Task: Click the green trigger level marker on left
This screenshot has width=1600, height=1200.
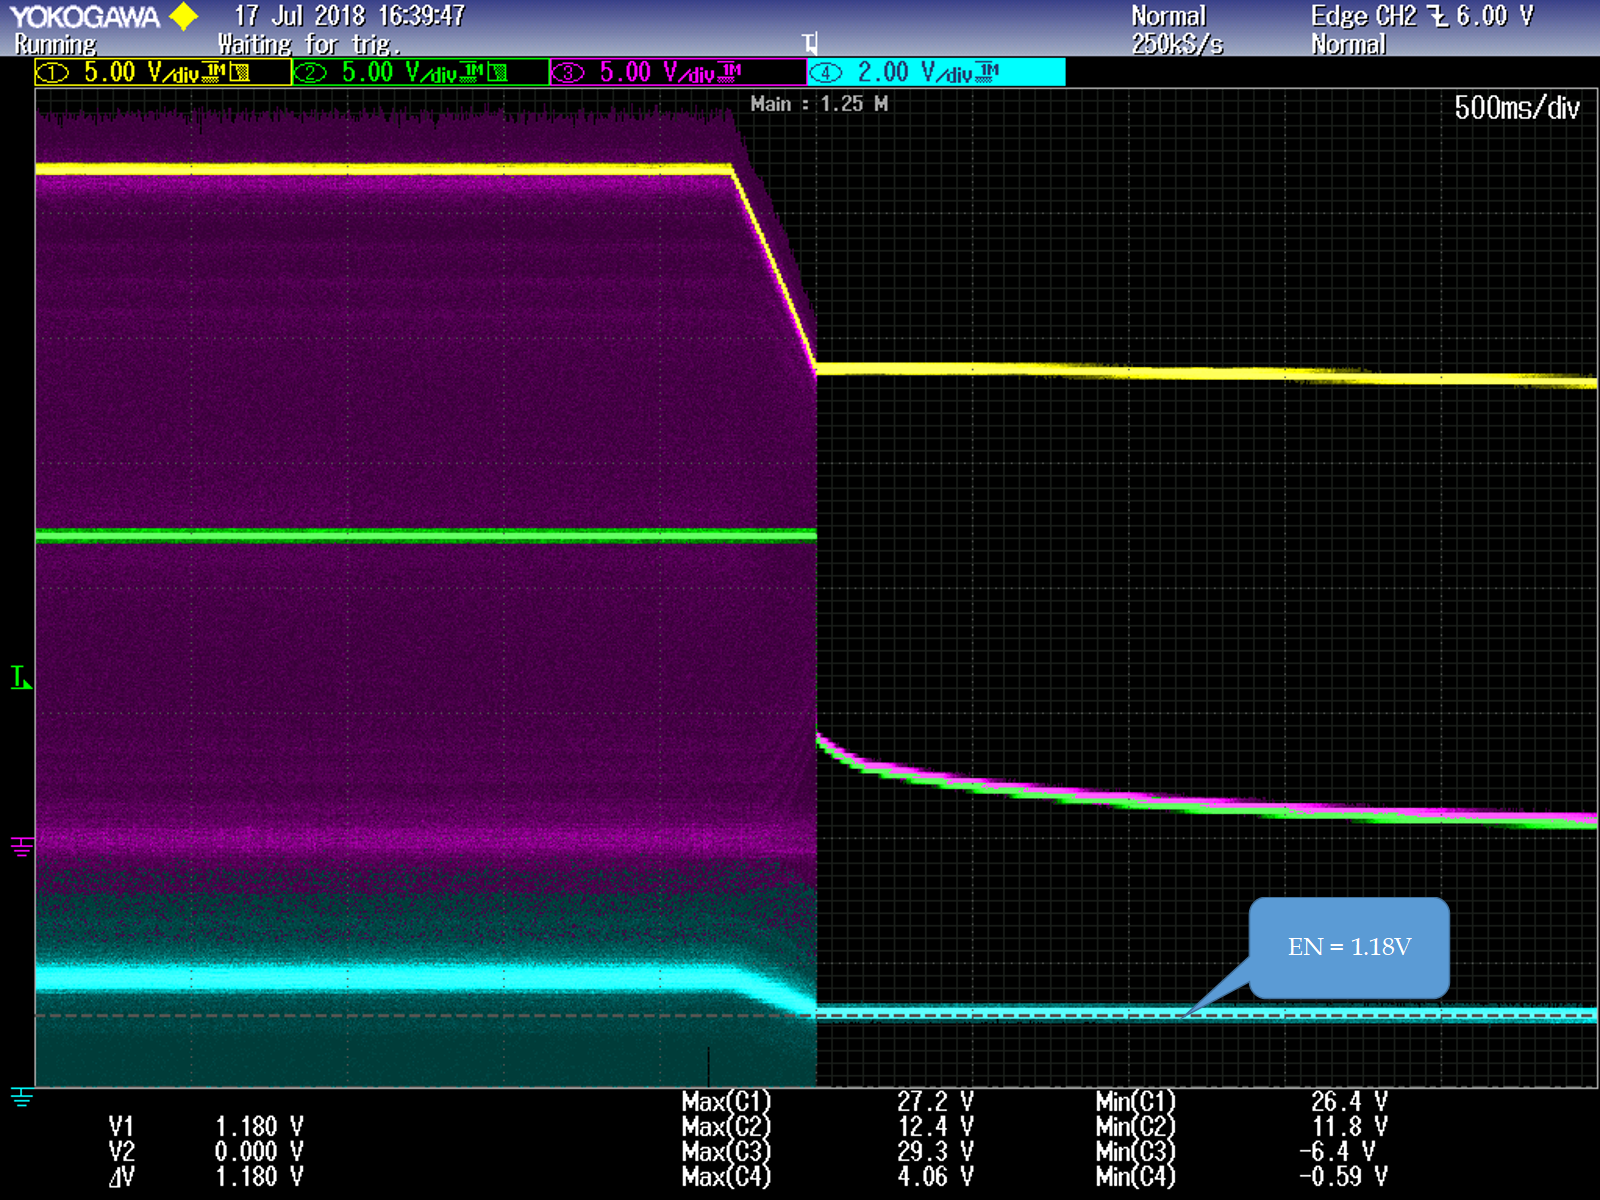Action: 21,678
